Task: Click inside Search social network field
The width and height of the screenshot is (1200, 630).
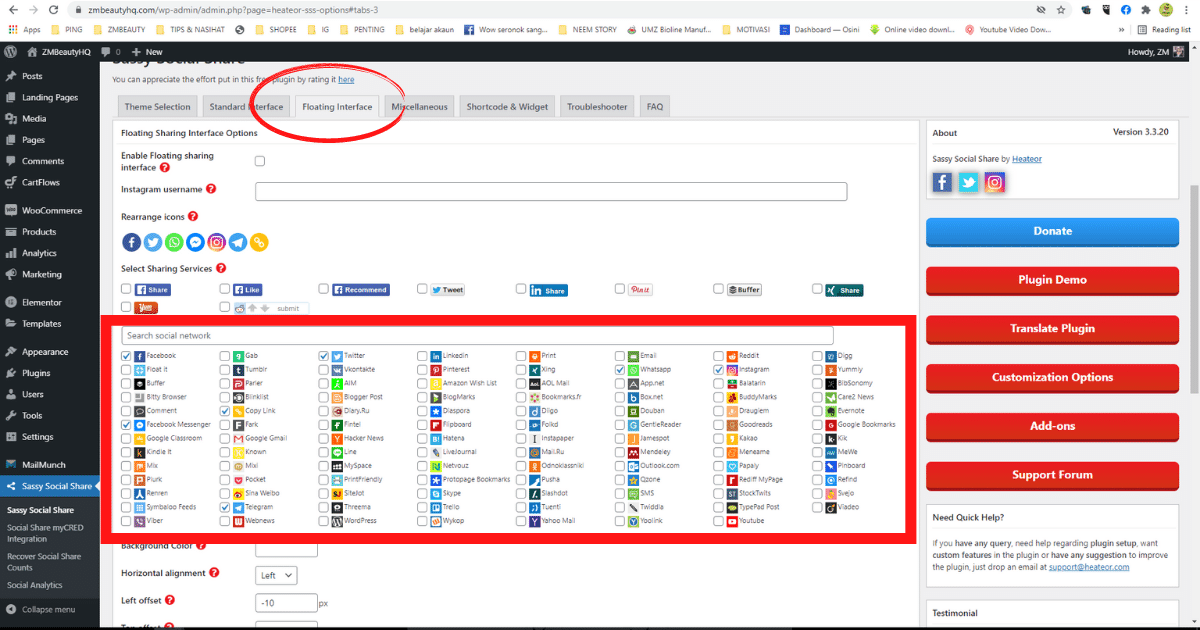Action: (477, 336)
